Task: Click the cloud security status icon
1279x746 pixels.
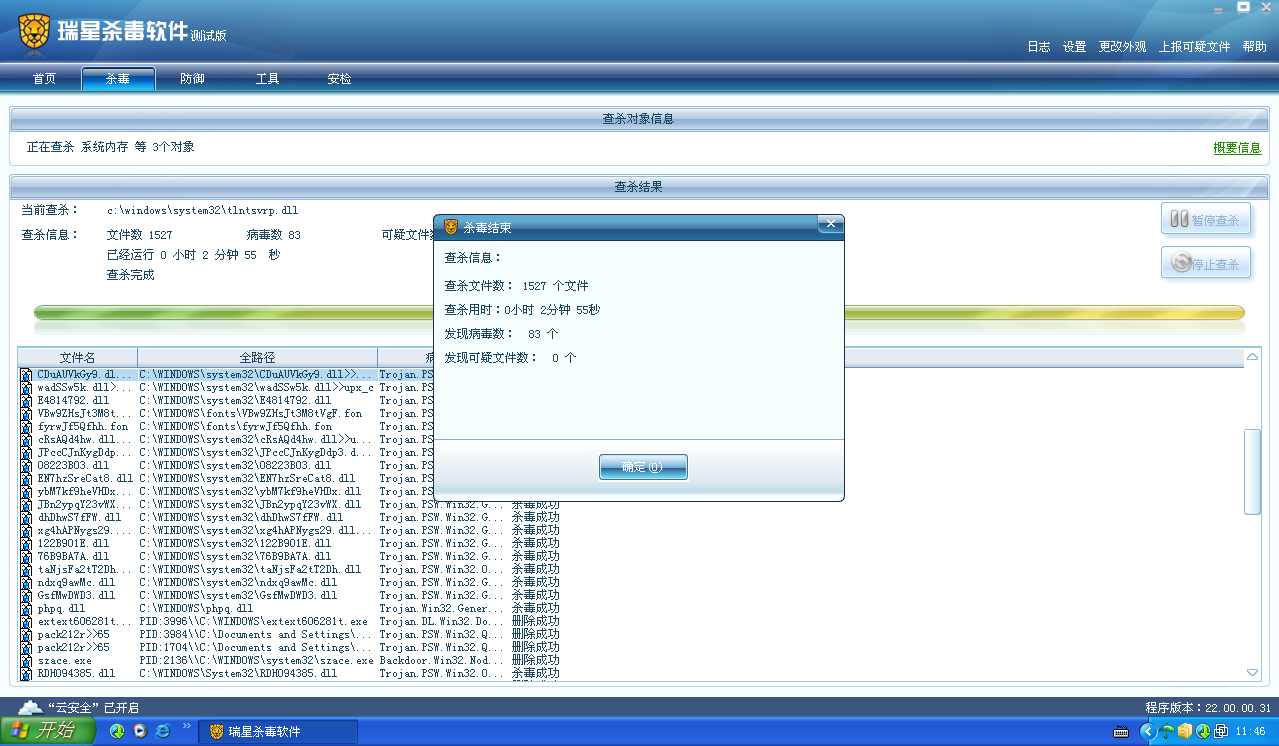Action: point(30,707)
